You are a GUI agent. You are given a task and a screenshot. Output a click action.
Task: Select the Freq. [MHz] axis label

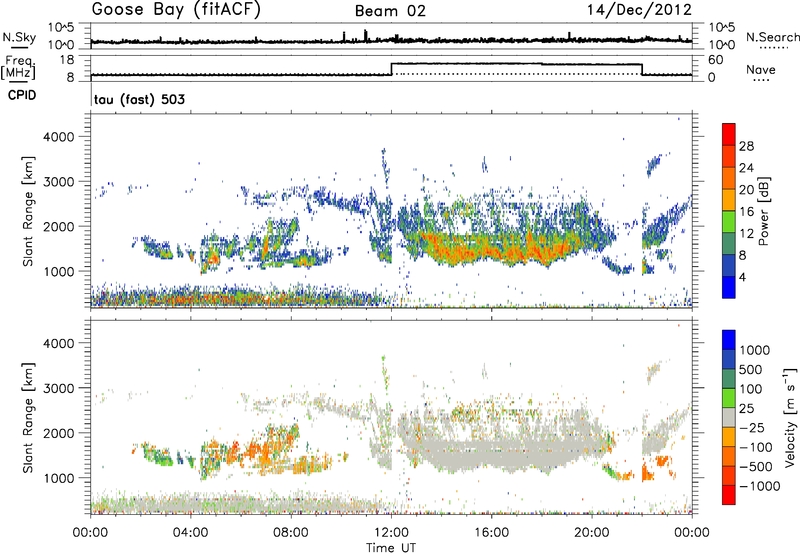tap(19, 67)
